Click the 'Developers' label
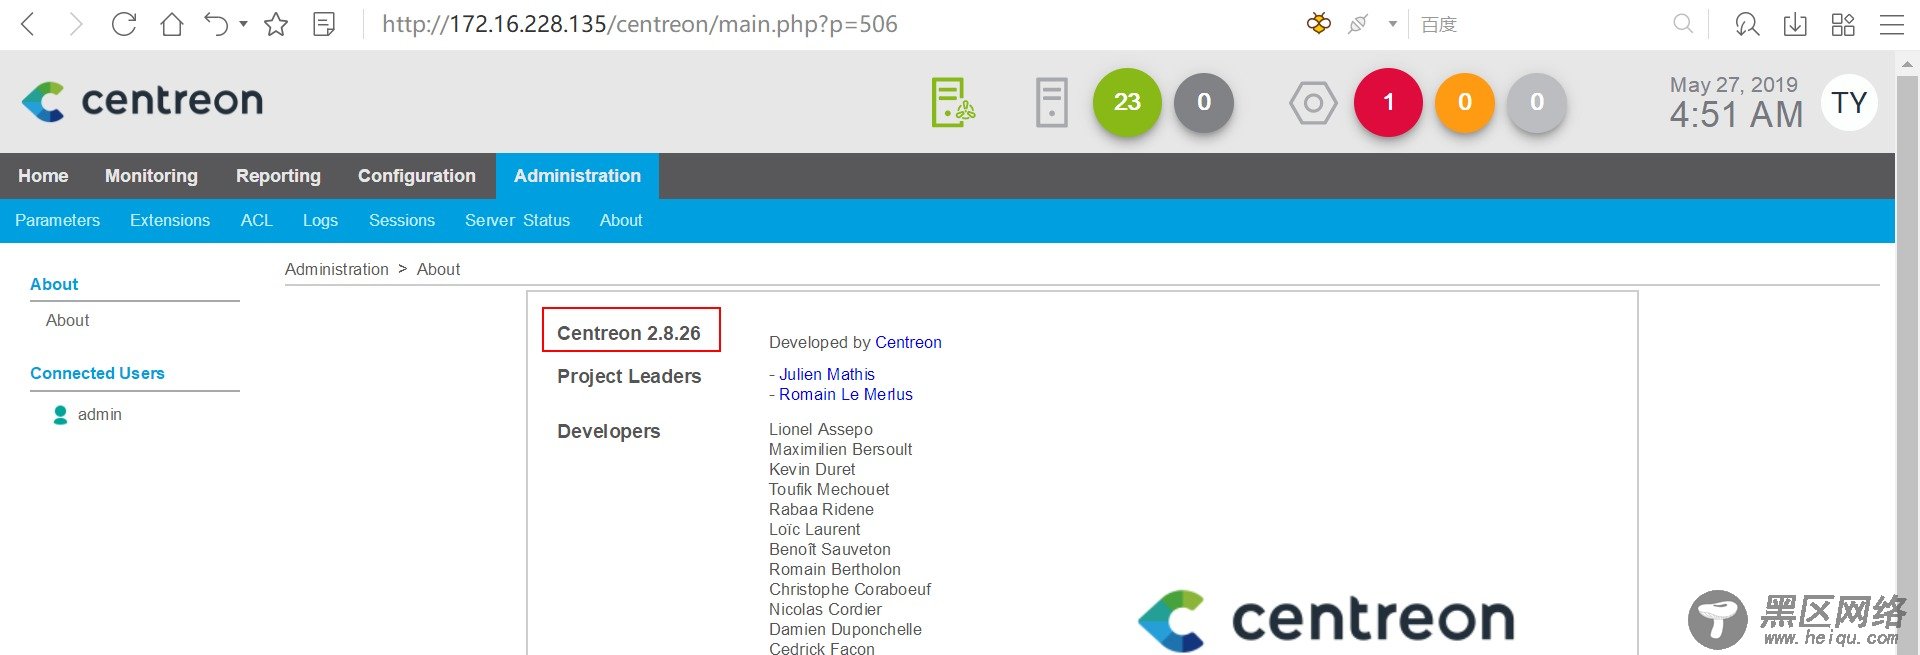1920x655 pixels. click(x=609, y=431)
